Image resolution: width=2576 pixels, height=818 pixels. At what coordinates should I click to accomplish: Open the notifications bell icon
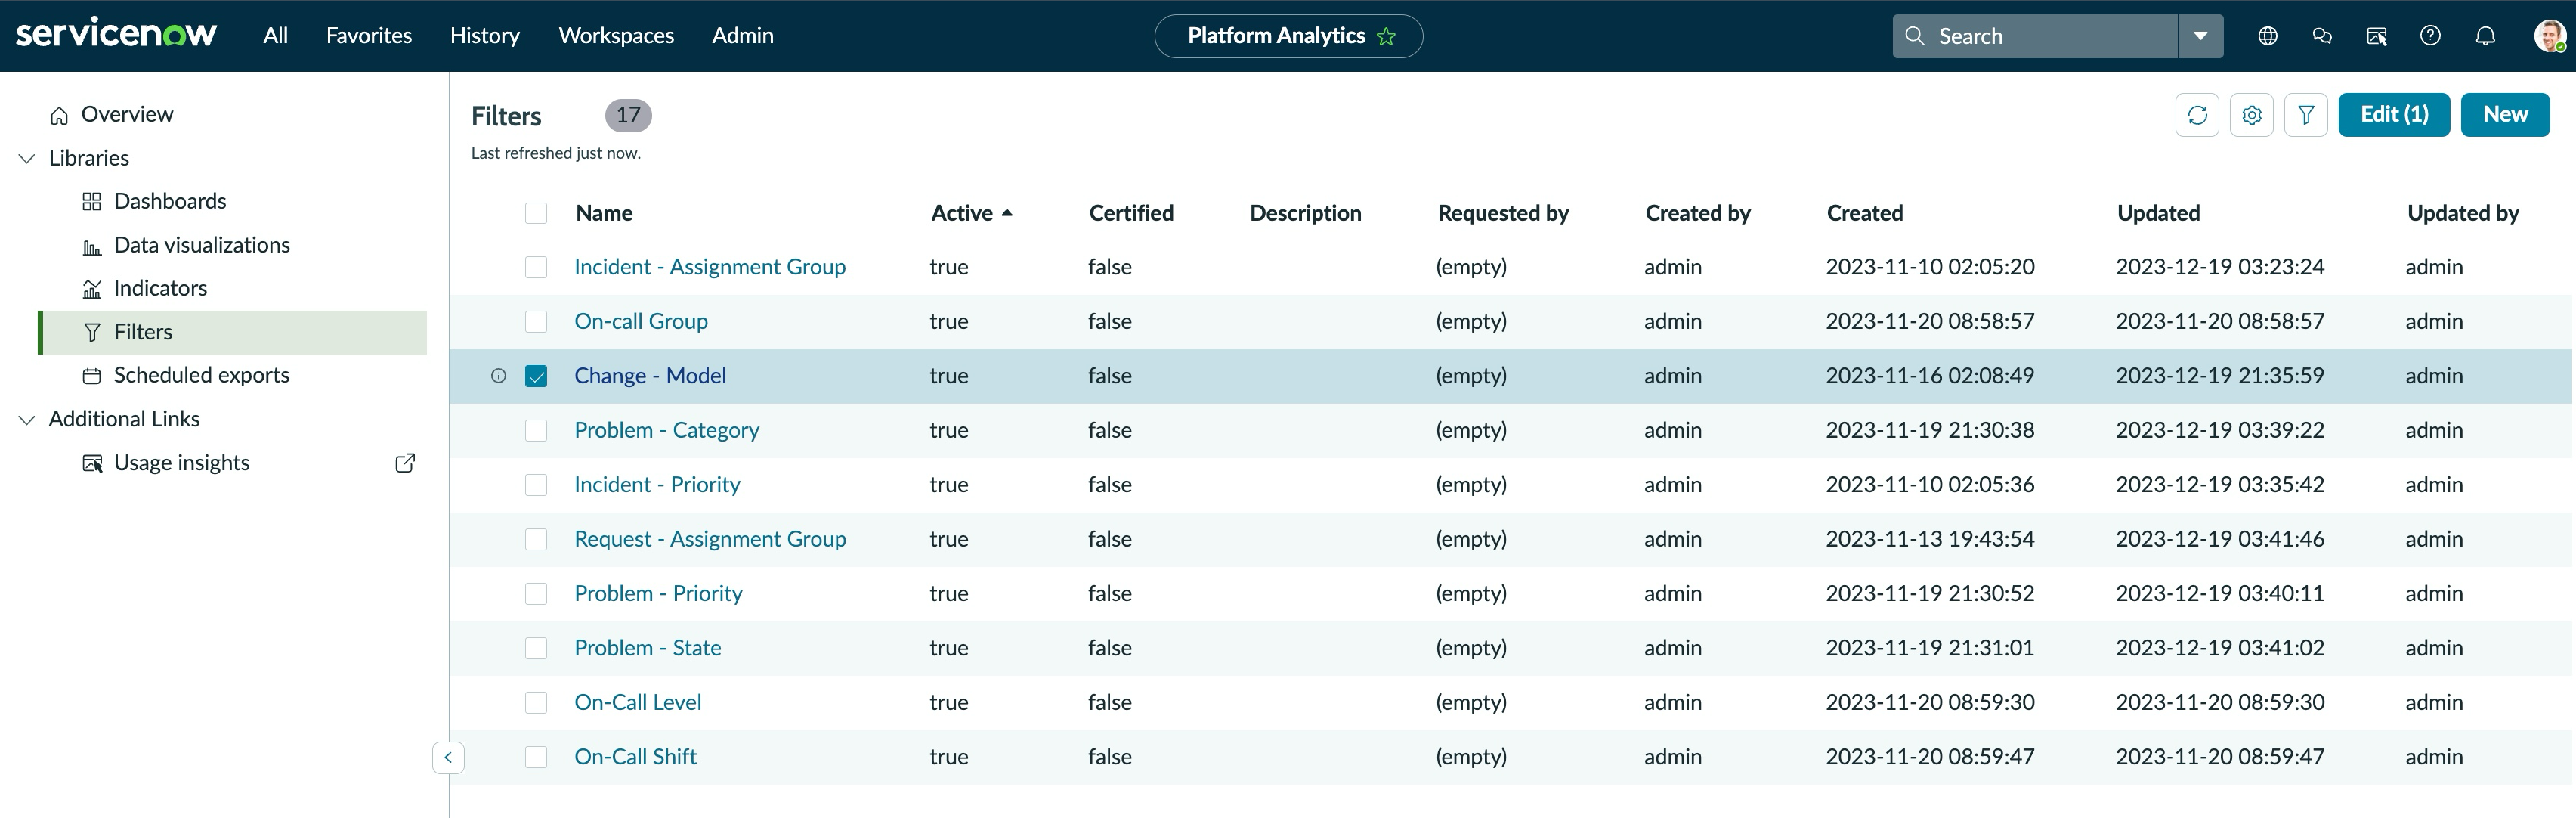[2485, 36]
